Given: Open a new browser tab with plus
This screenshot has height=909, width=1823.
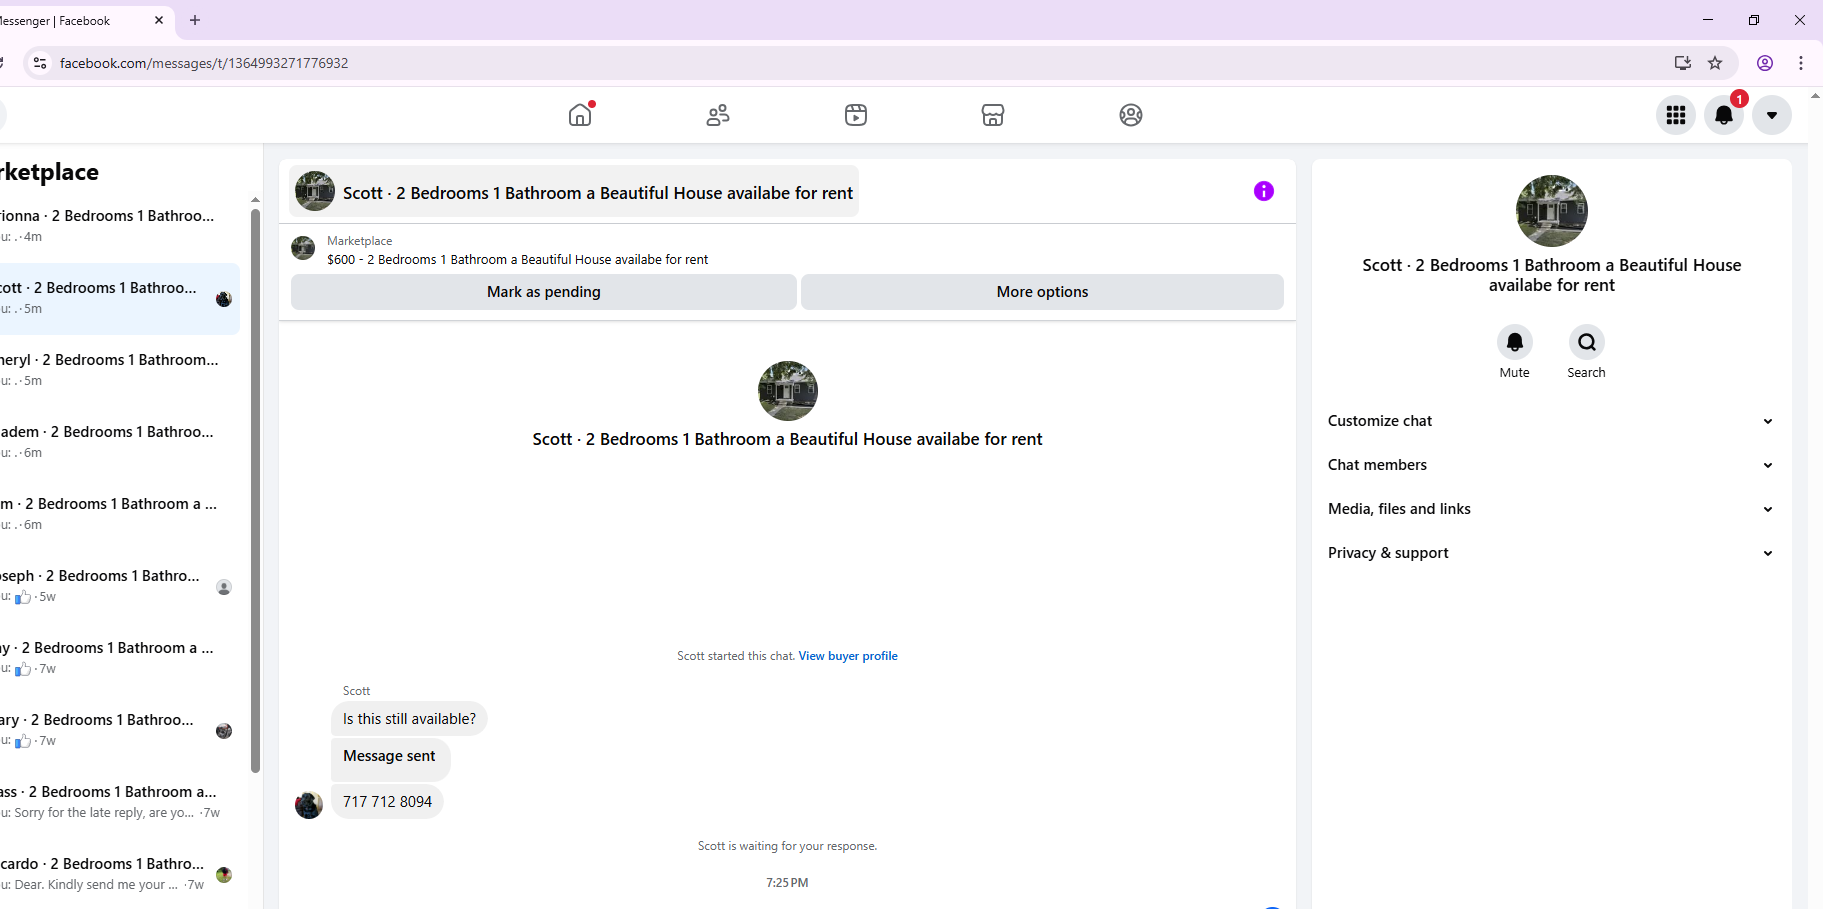Looking at the screenshot, I should [195, 20].
